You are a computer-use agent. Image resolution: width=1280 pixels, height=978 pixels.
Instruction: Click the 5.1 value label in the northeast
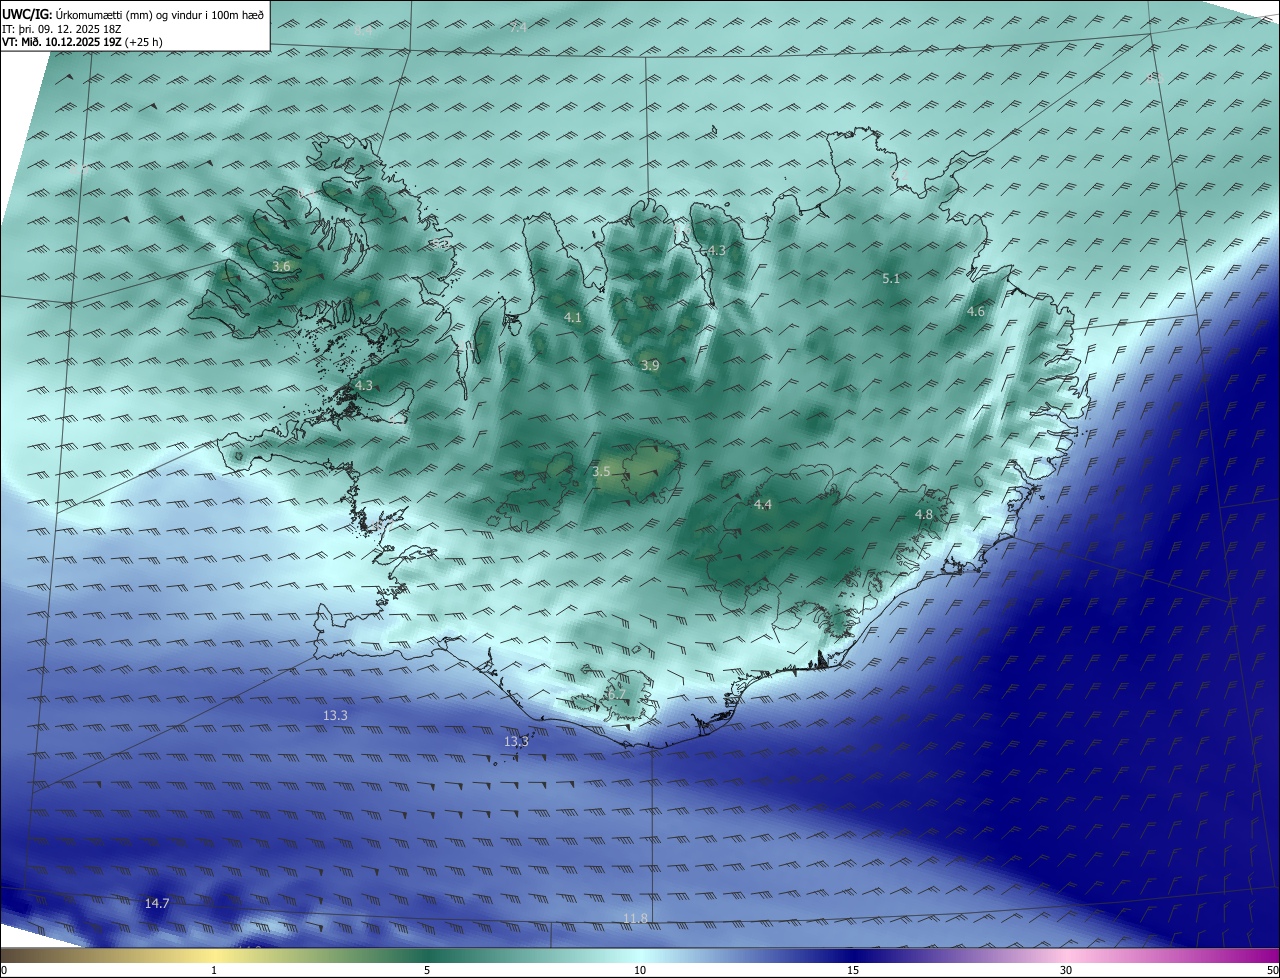[891, 279]
